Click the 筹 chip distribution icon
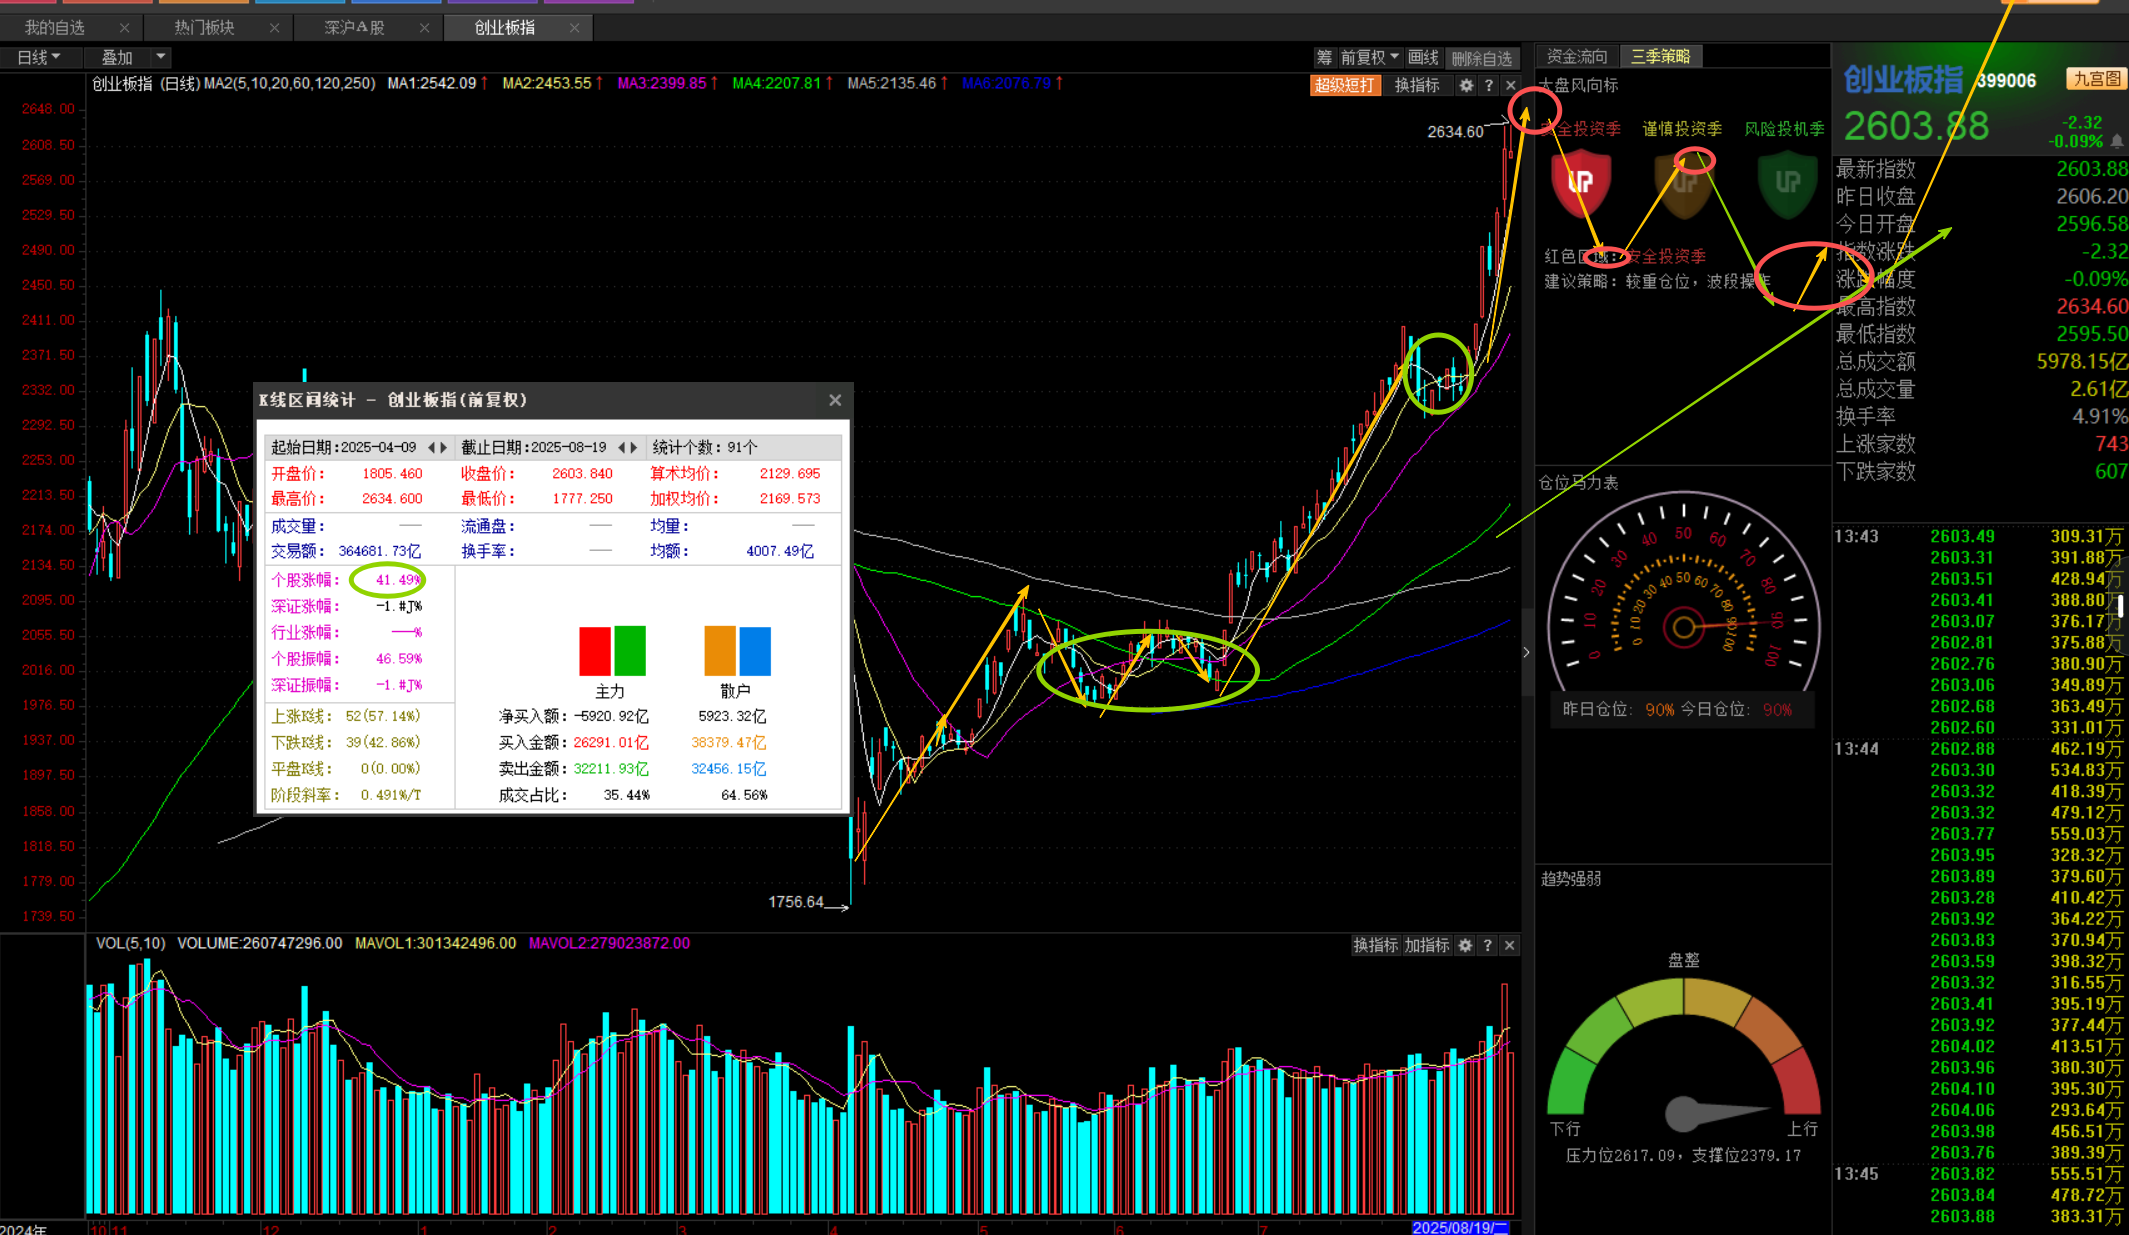Image resolution: width=2129 pixels, height=1235 pixels. tap(1324, 58)
